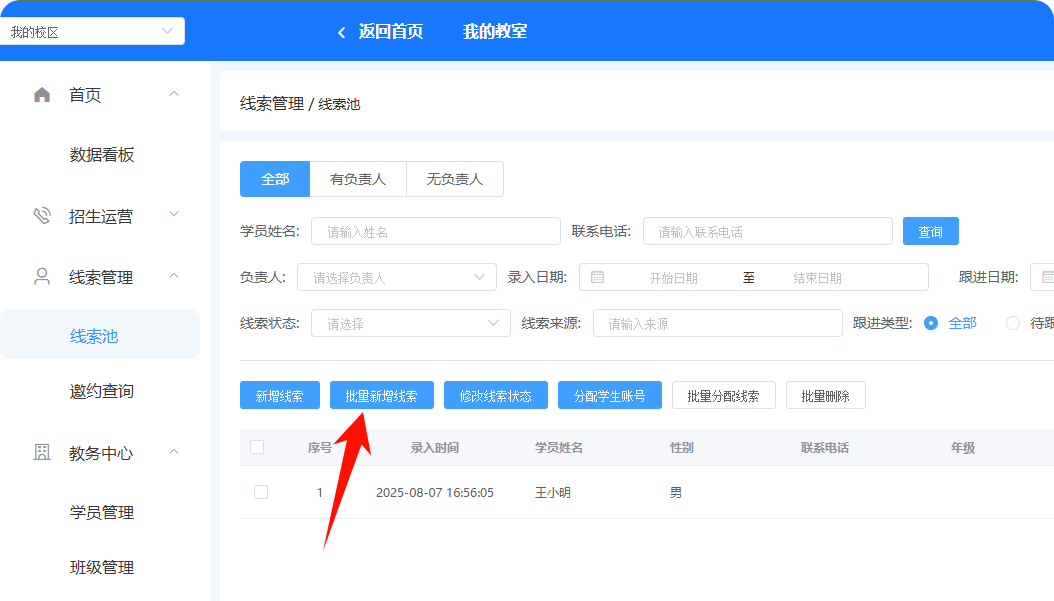This screenshot has width=1054, height=601.
Task: Click the back arrow before 返回首页
Action: [x=341, y=32]
